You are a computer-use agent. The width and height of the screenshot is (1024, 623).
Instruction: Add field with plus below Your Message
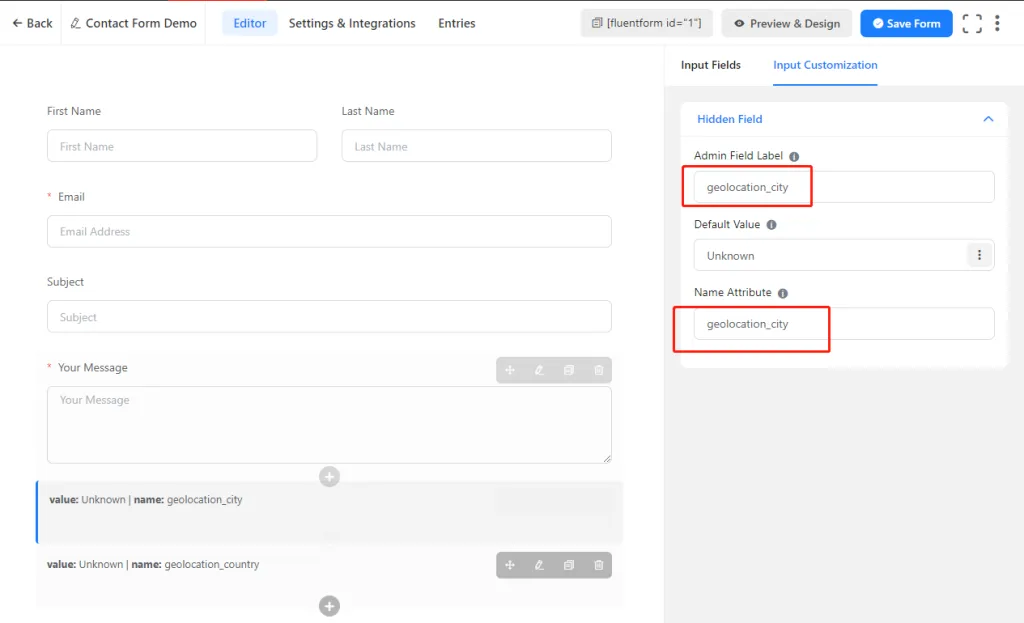point(329,477)
